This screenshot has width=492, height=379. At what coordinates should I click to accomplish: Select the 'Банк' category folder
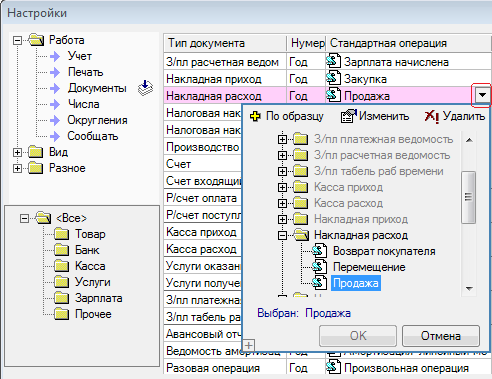[87, 250]
